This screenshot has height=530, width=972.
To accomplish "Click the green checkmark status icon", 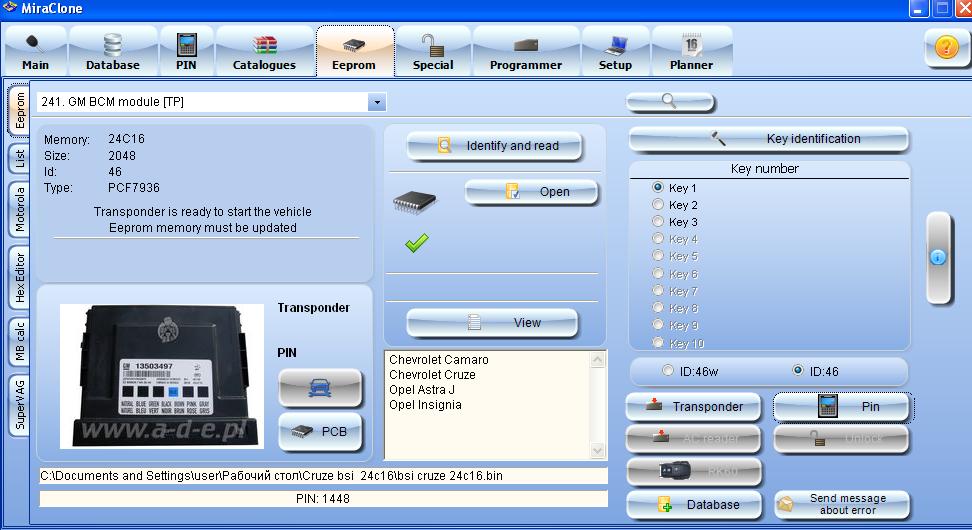I will pos(417,242).
